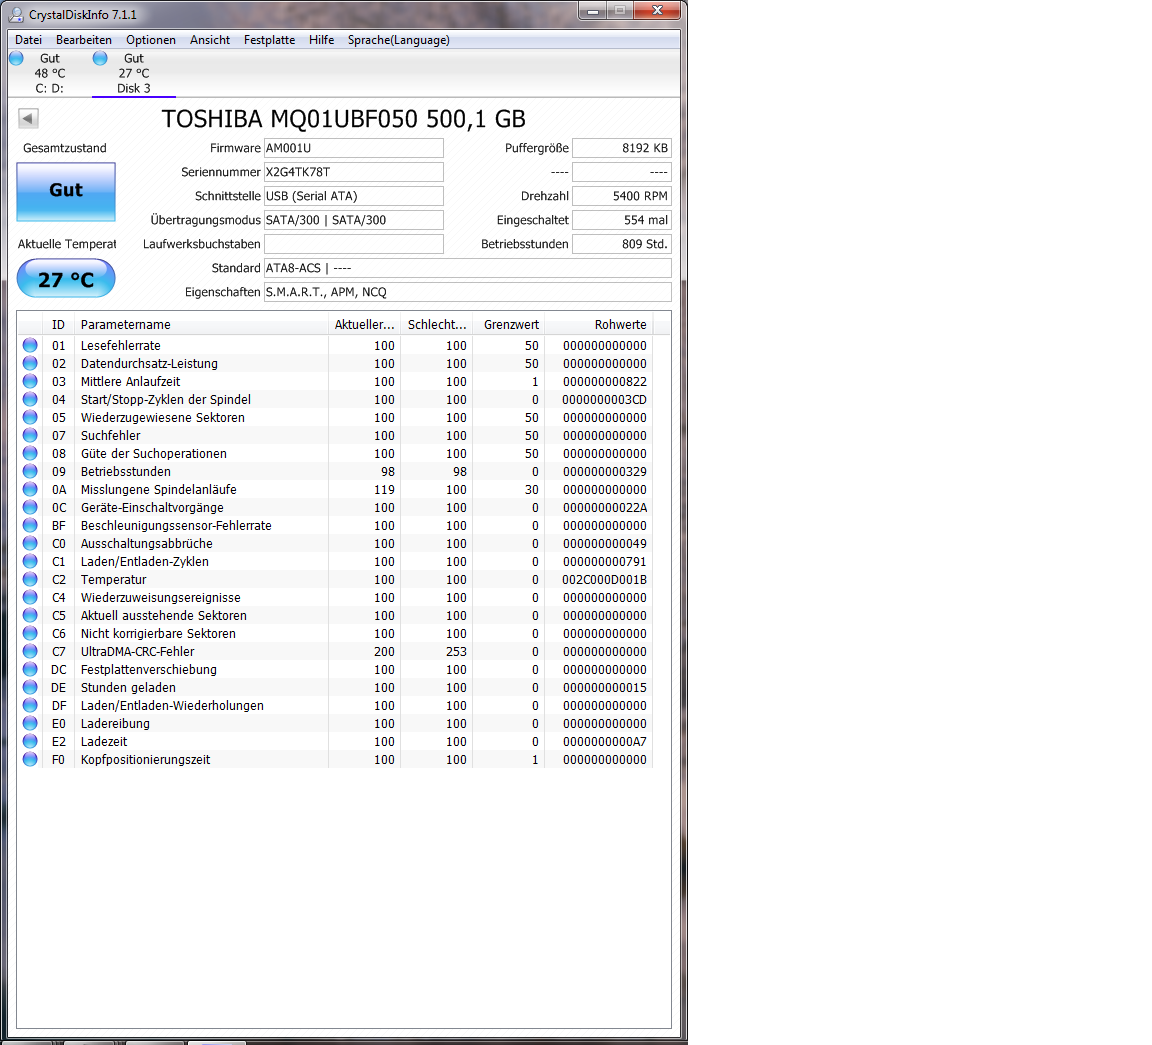This screenshot has width=1152, height=1045.
Task: Click status orb for Start/Stopp-Zyklen row
Action: tap(30, 399)
